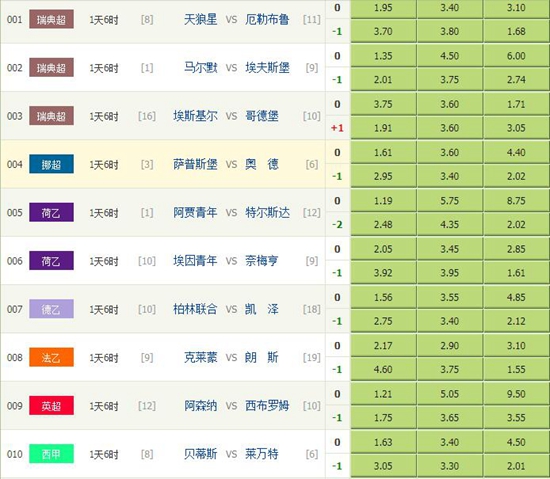Select draw odds 5.75 in match 005

[450, 201]
